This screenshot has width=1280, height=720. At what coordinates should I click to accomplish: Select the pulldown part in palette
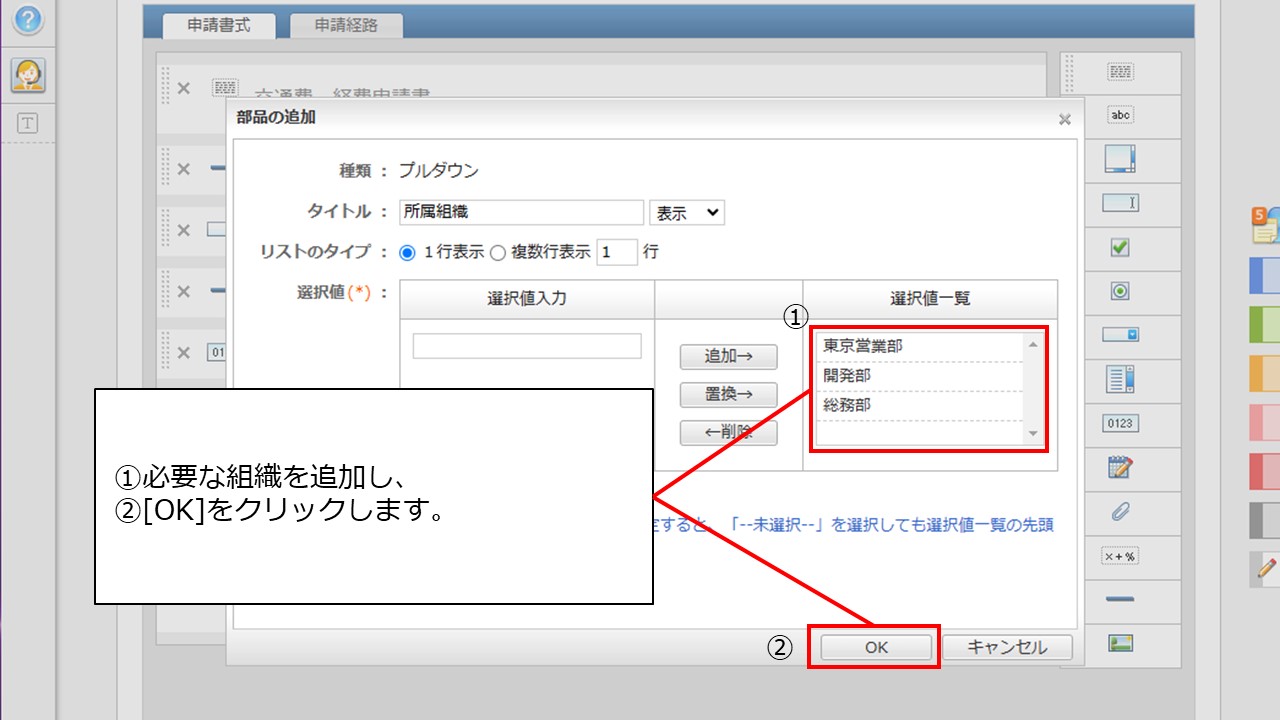click(x=1120, y=335)
